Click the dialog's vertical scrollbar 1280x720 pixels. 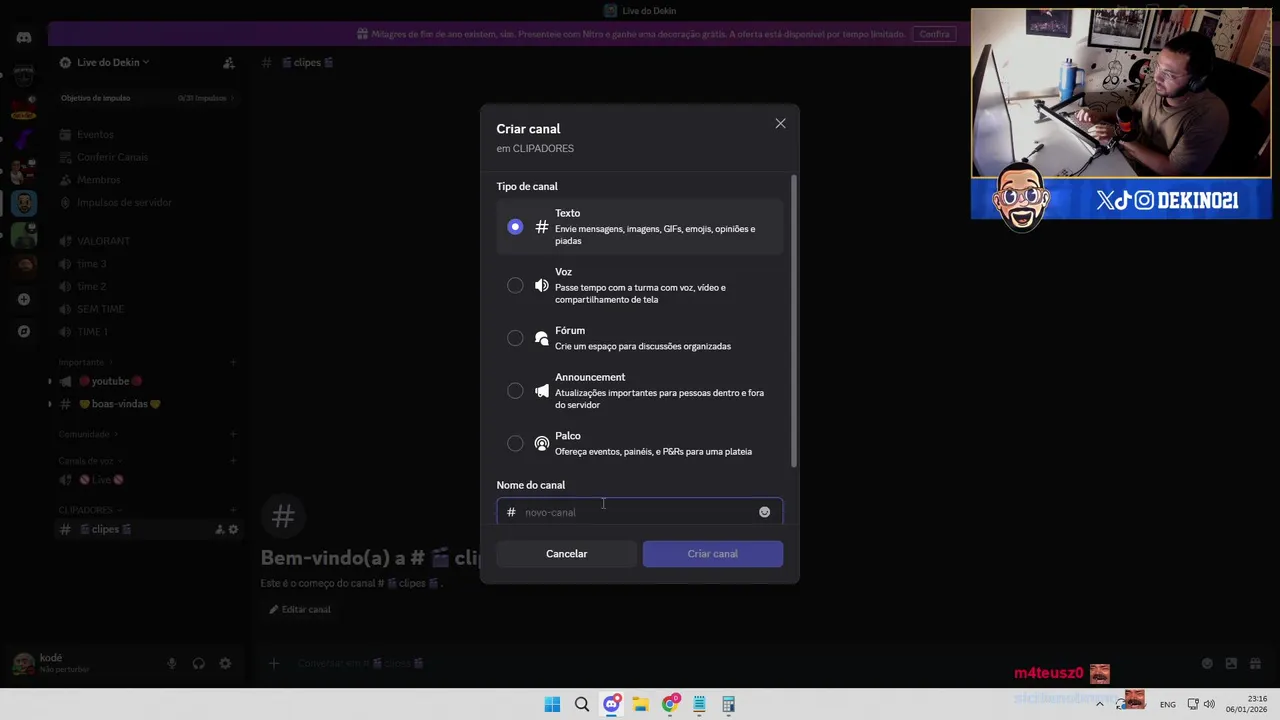click(x=794, y=320)
